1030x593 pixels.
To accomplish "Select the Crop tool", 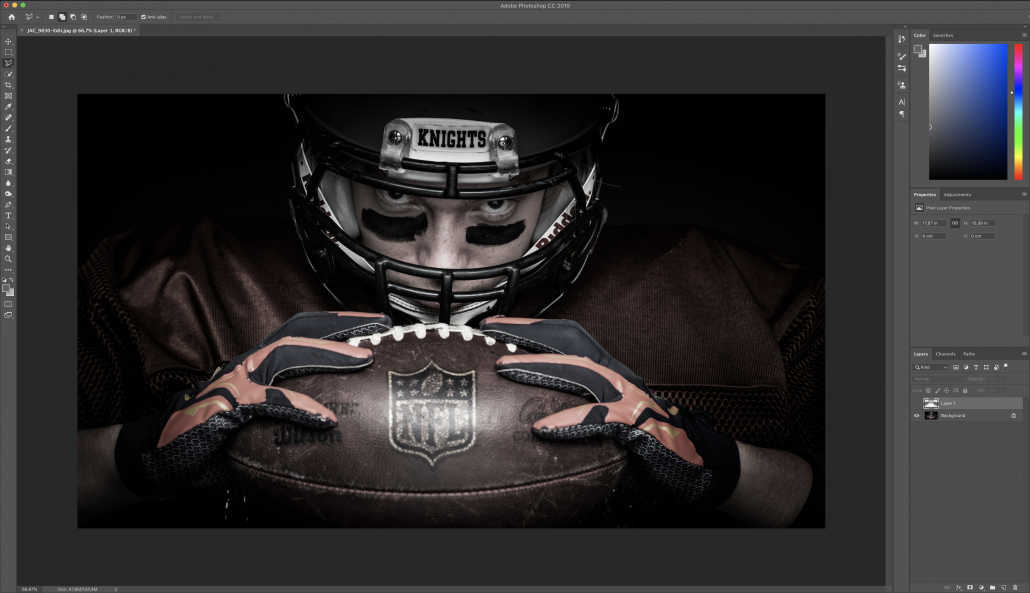I will pos(9,85).
